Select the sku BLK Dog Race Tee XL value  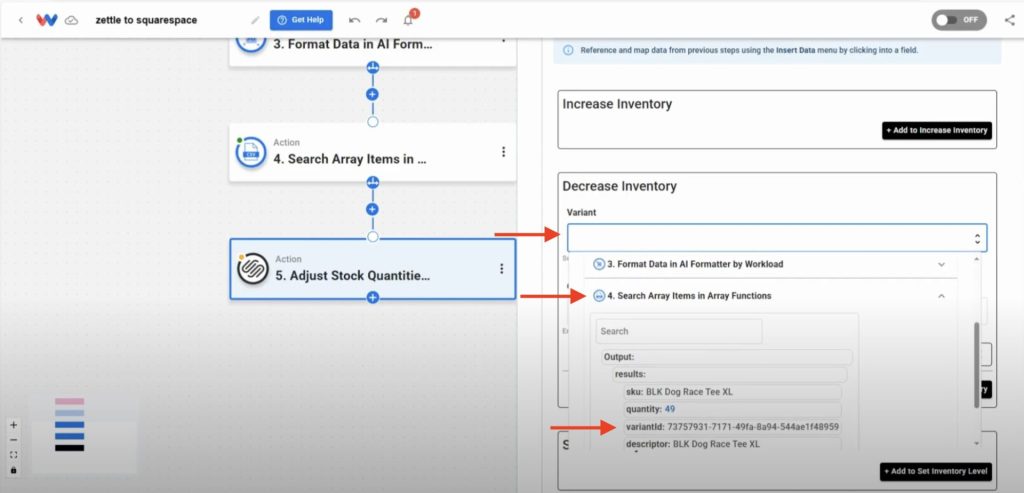coord(733,392)
